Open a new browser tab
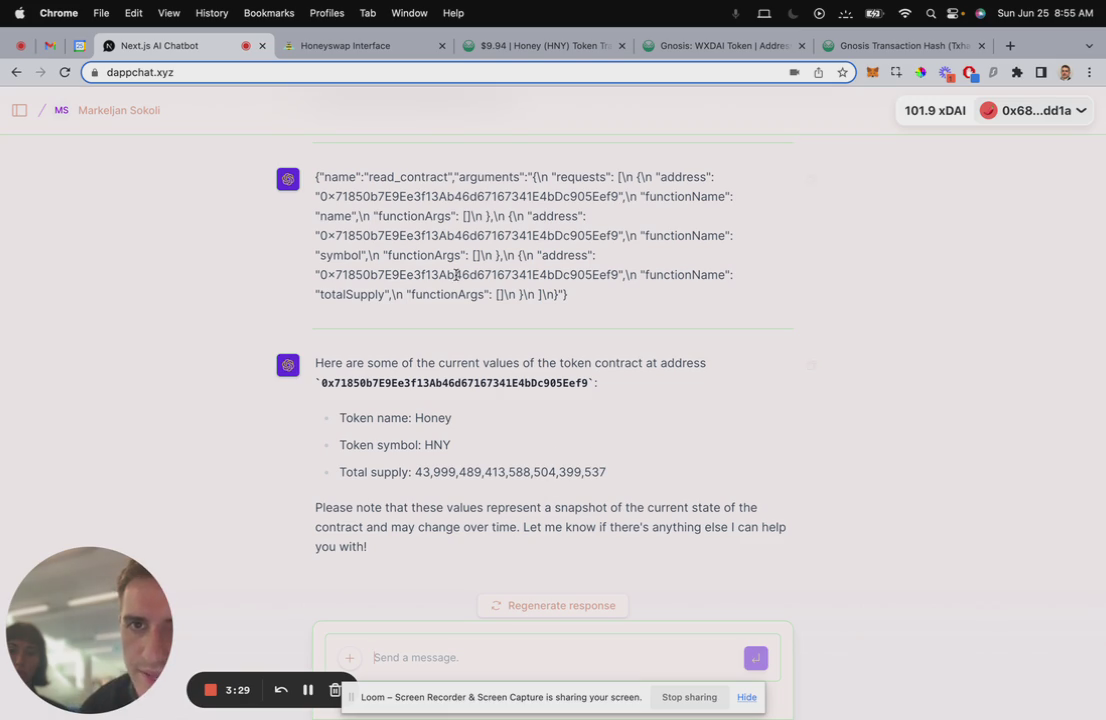 pyautogui.click(x=1010, y=46)
